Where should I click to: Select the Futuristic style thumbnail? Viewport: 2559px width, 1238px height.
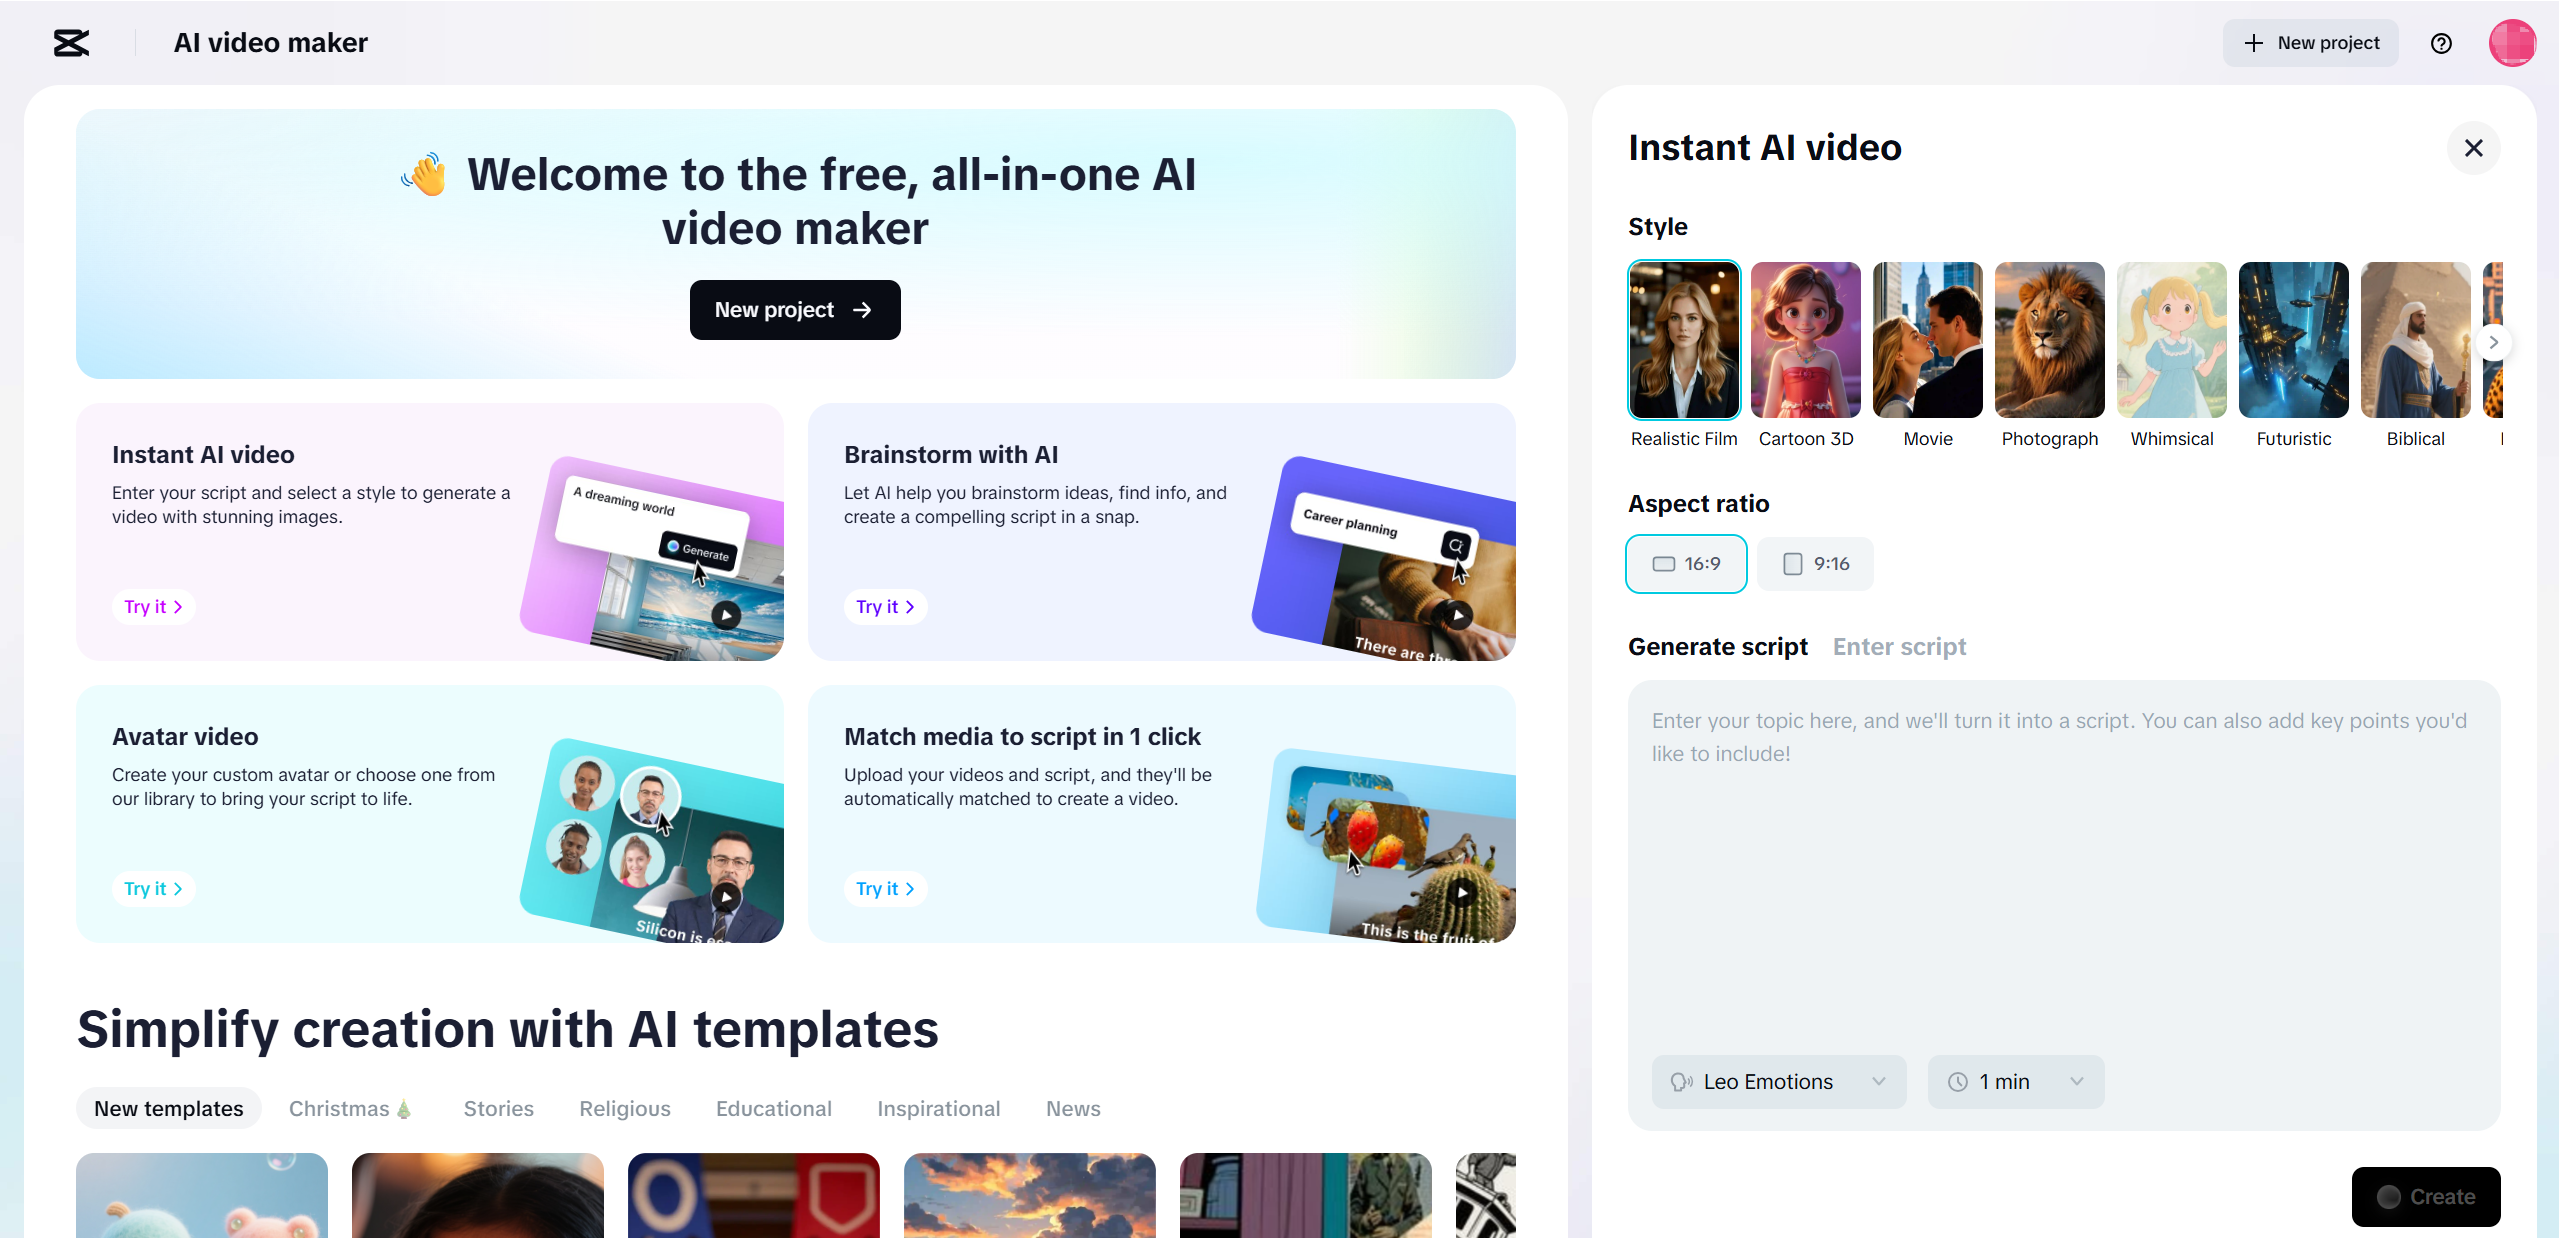point(2293,341)
